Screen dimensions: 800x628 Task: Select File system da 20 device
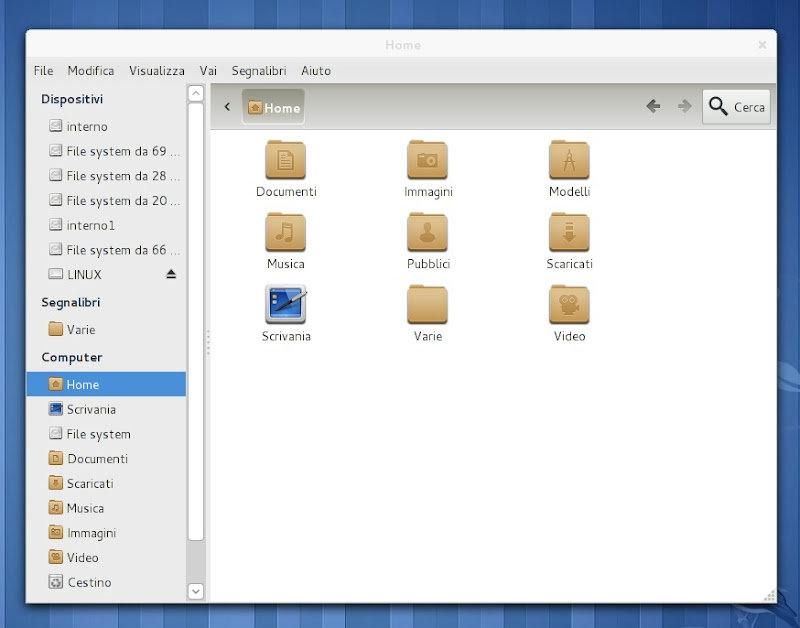click(x=106, y=200)
